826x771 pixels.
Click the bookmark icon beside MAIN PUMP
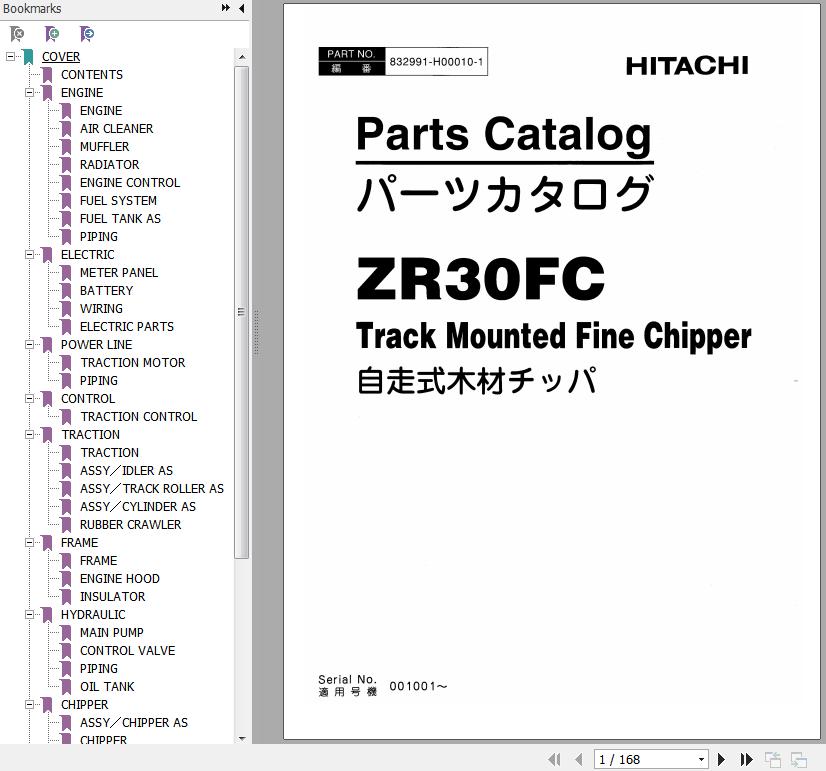[x=66, y=632]
